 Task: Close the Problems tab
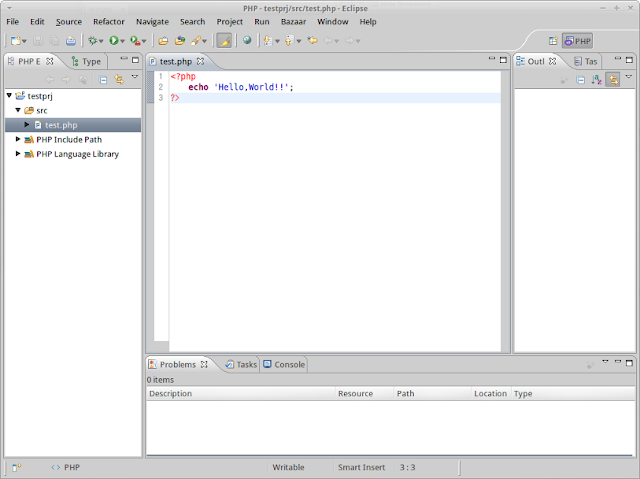[204, 364]
